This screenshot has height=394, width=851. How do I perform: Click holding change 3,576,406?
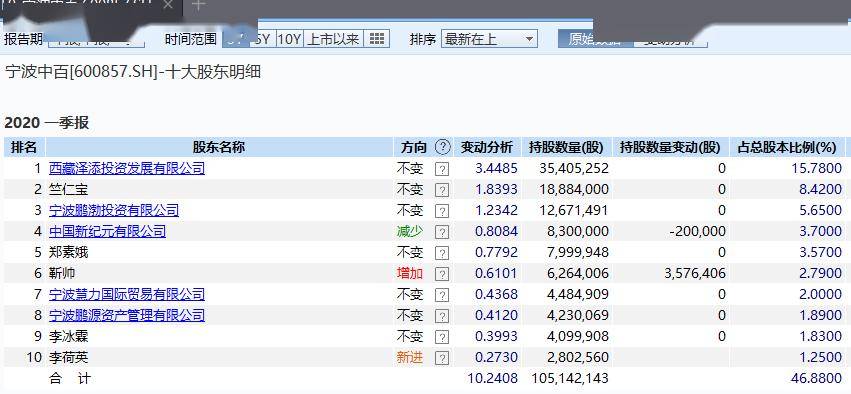point(695,273)
